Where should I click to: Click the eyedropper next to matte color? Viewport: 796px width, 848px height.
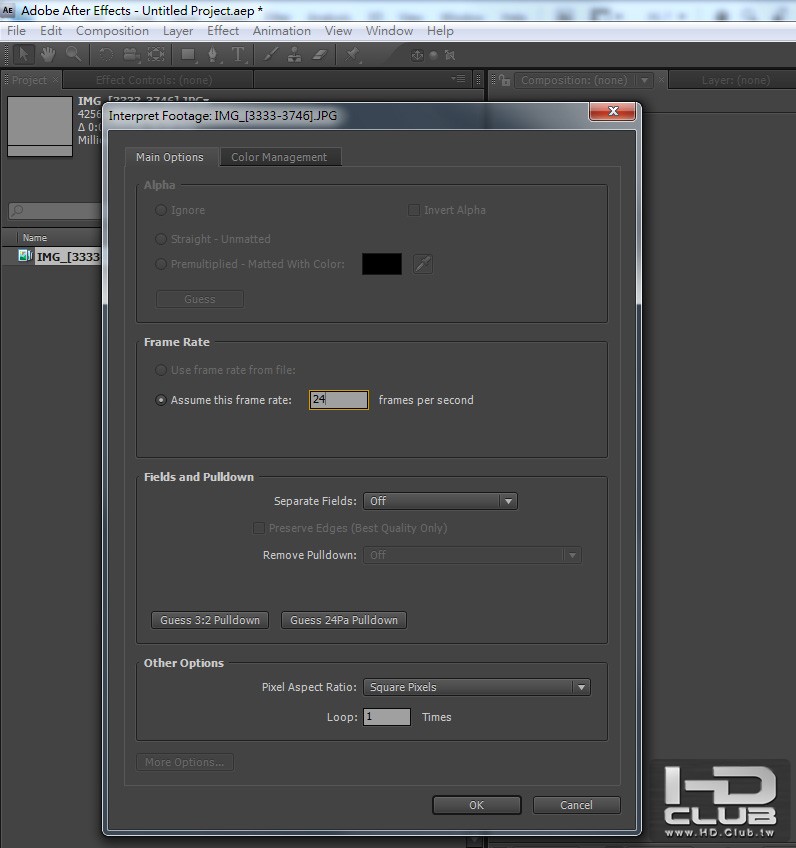[x=423, y=264]
